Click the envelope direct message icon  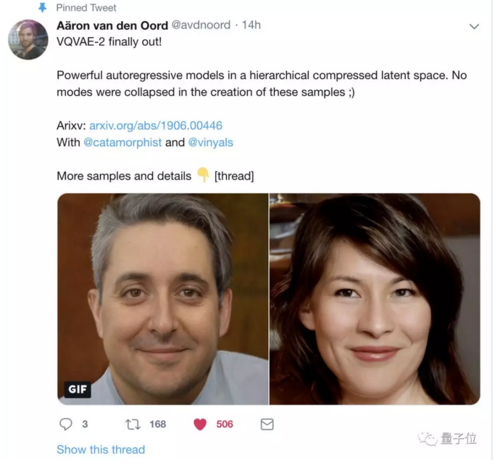tap(267, 424)
